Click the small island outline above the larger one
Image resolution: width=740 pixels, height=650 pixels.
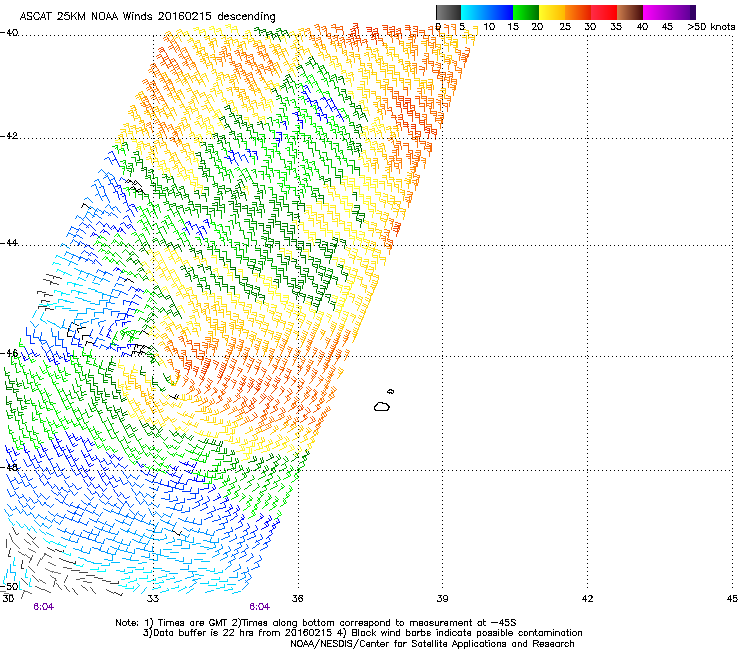[x=390, y=391]
